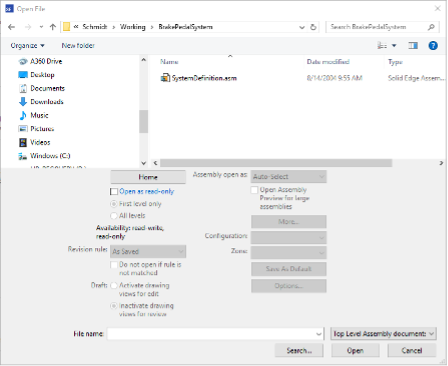
Task: Click the Options... button
Action: [289, 286]
